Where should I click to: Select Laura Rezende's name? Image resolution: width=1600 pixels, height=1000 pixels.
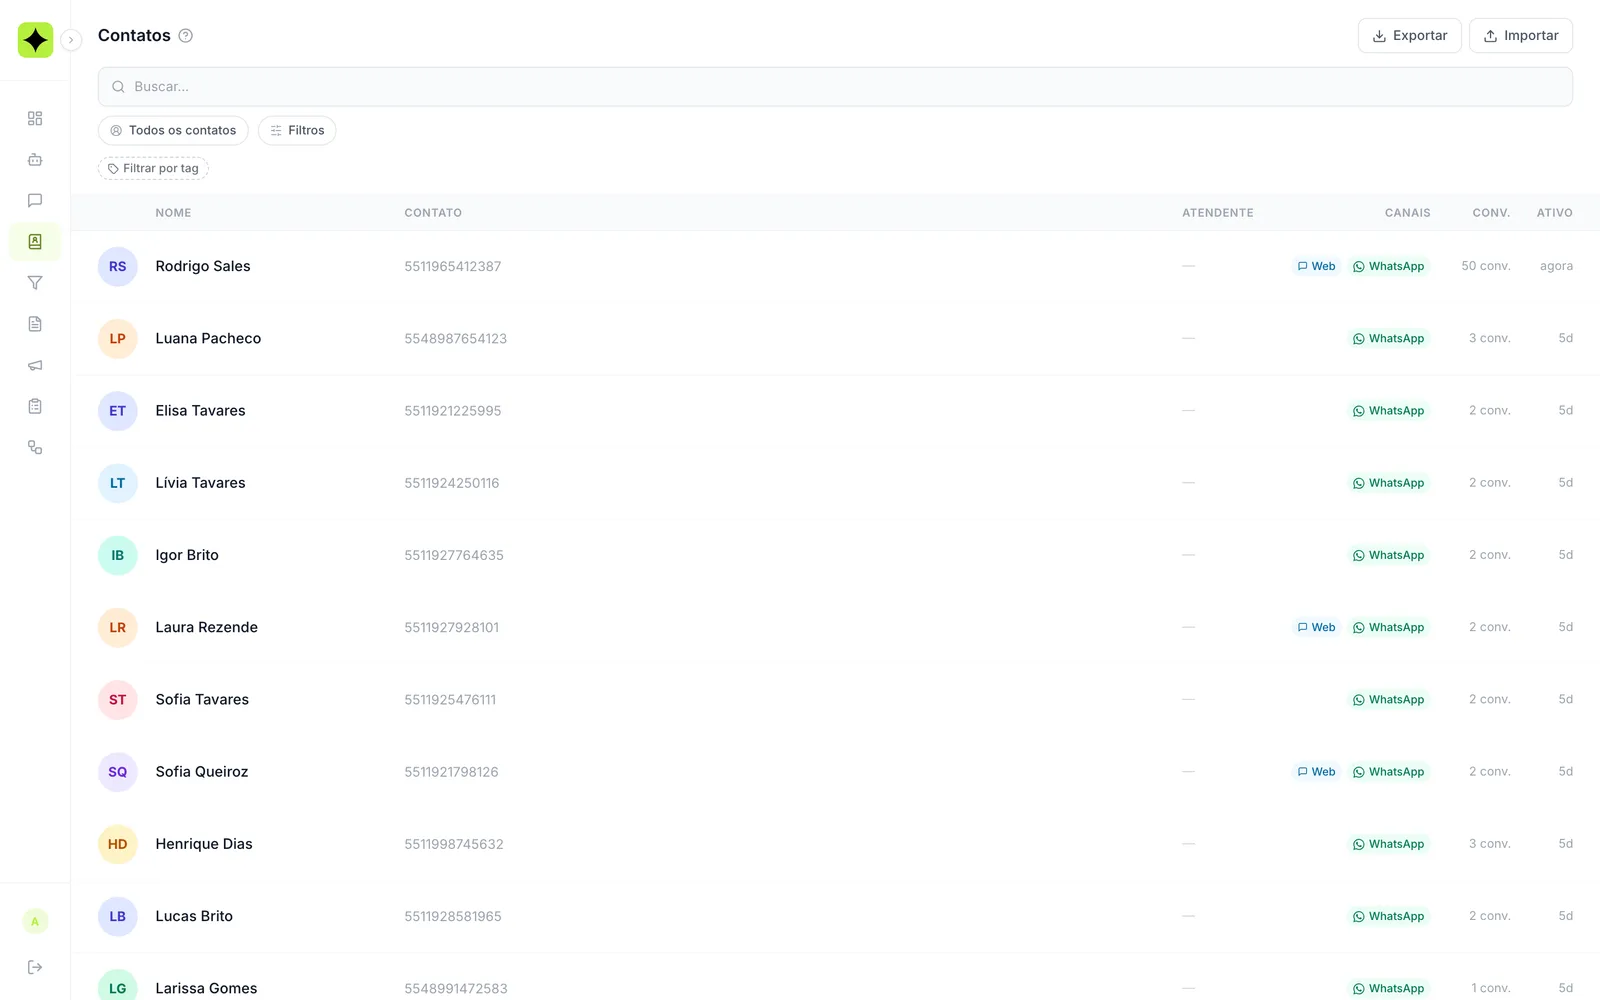[207, 627]
